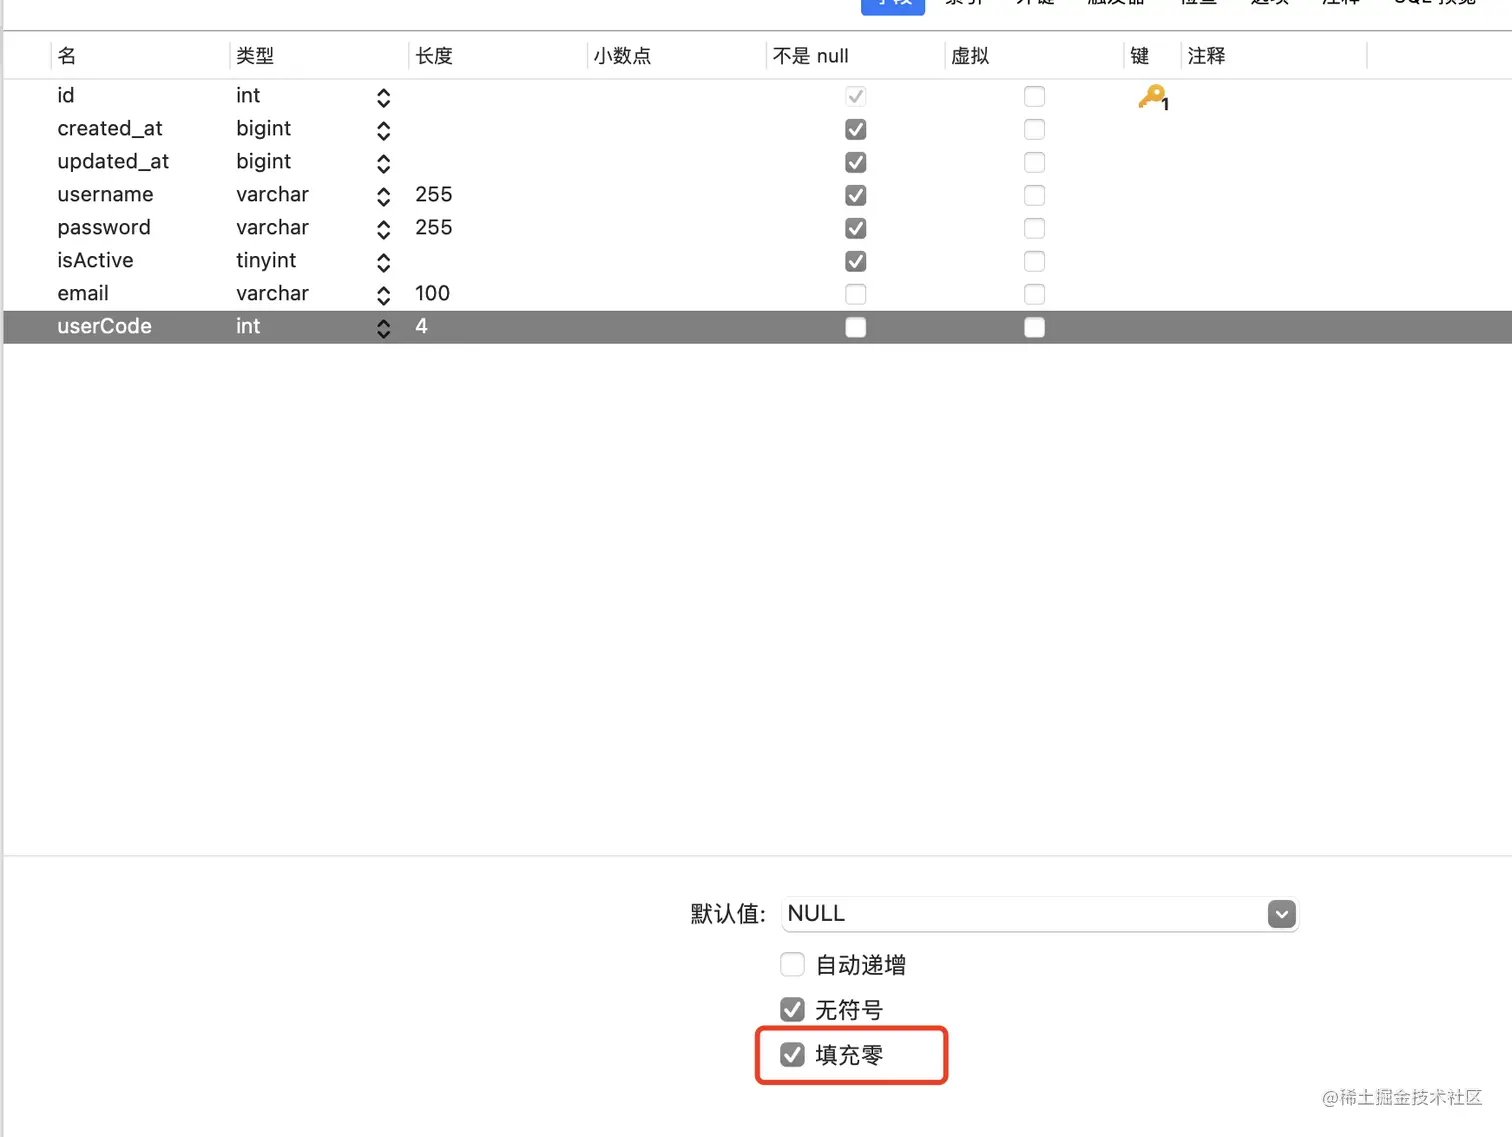Click the varchar type of username
Viewport: 1512px width, 1137px height.
pos(272,194)
